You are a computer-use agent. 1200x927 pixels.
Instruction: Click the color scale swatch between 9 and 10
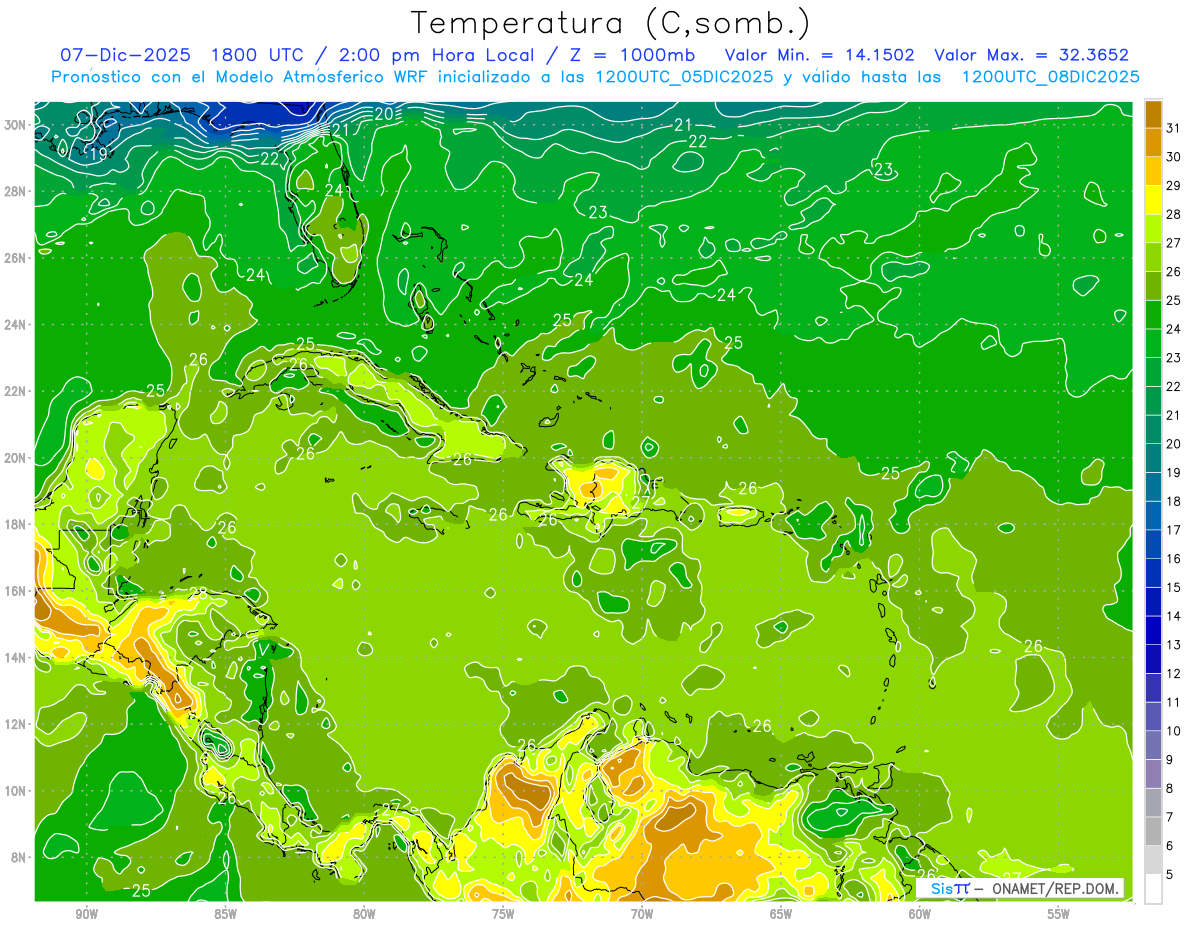point(1153,745)
